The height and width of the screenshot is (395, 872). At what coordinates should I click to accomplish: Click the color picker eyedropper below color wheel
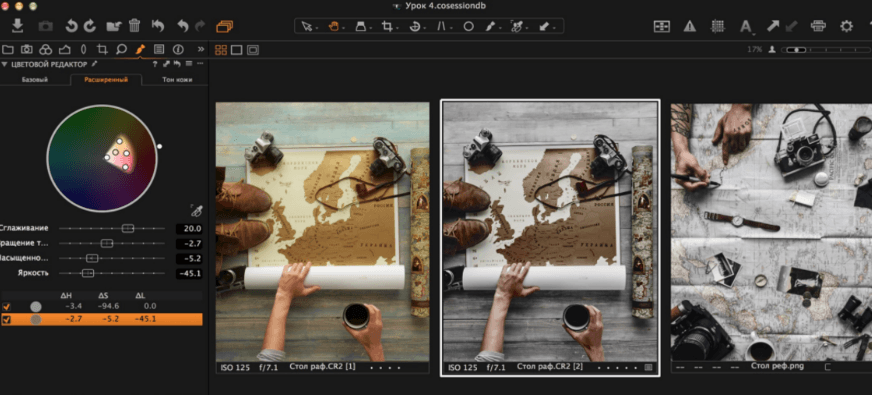[x=196, y=211]
